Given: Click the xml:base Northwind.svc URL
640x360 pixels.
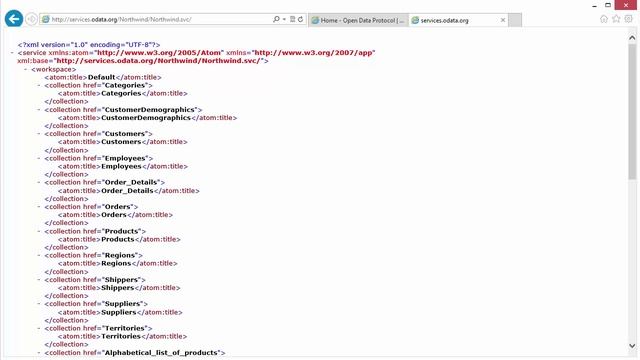Looking at the screenshot, I should click(x=158, y=61).
